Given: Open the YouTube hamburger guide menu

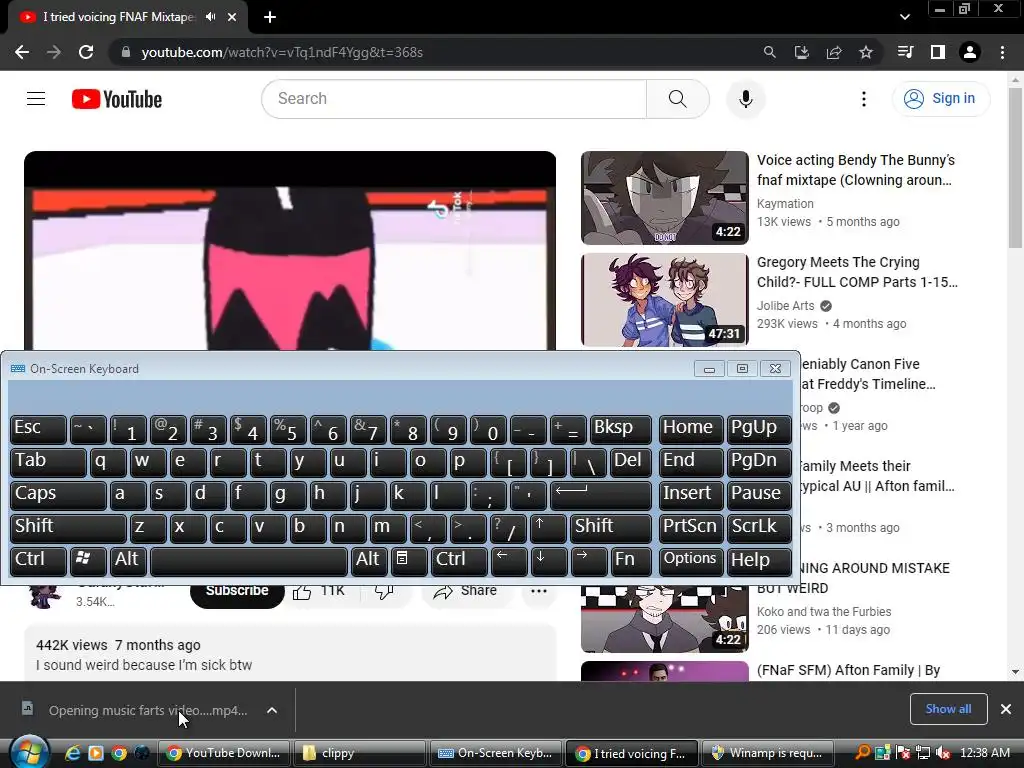Looking at the screenshot, I should tap(36, 99).
